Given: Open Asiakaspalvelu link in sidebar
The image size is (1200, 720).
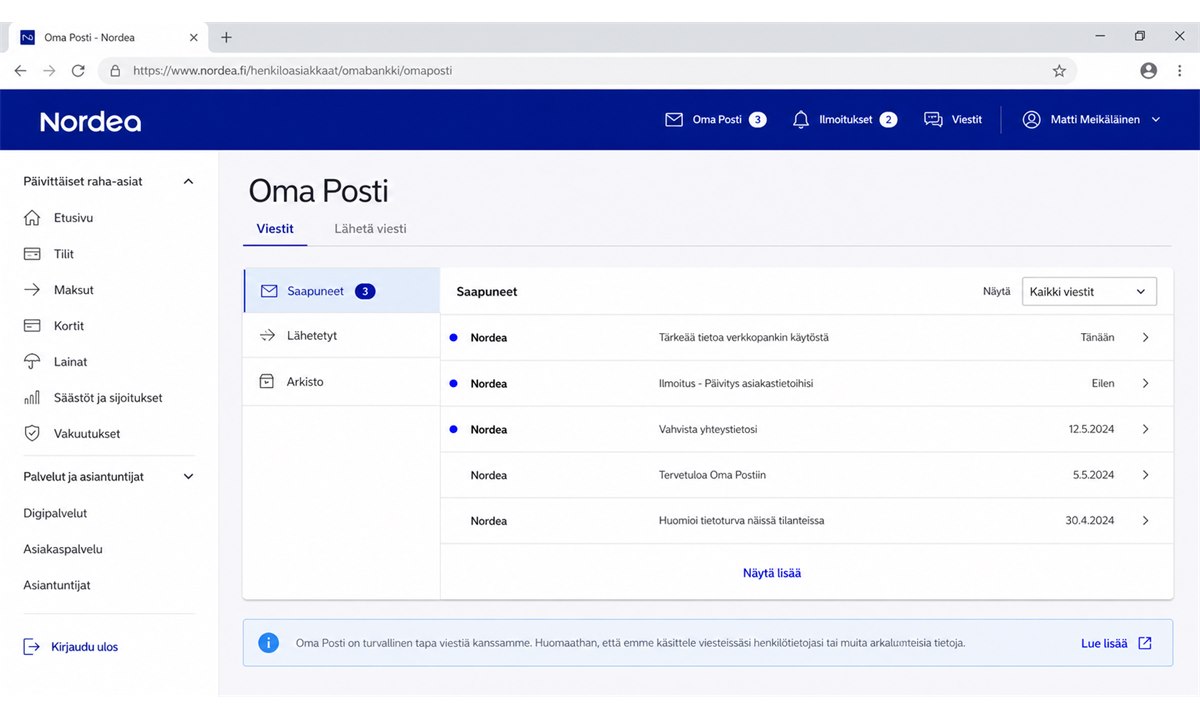Looking at the screenshot, I should point(63,549).
